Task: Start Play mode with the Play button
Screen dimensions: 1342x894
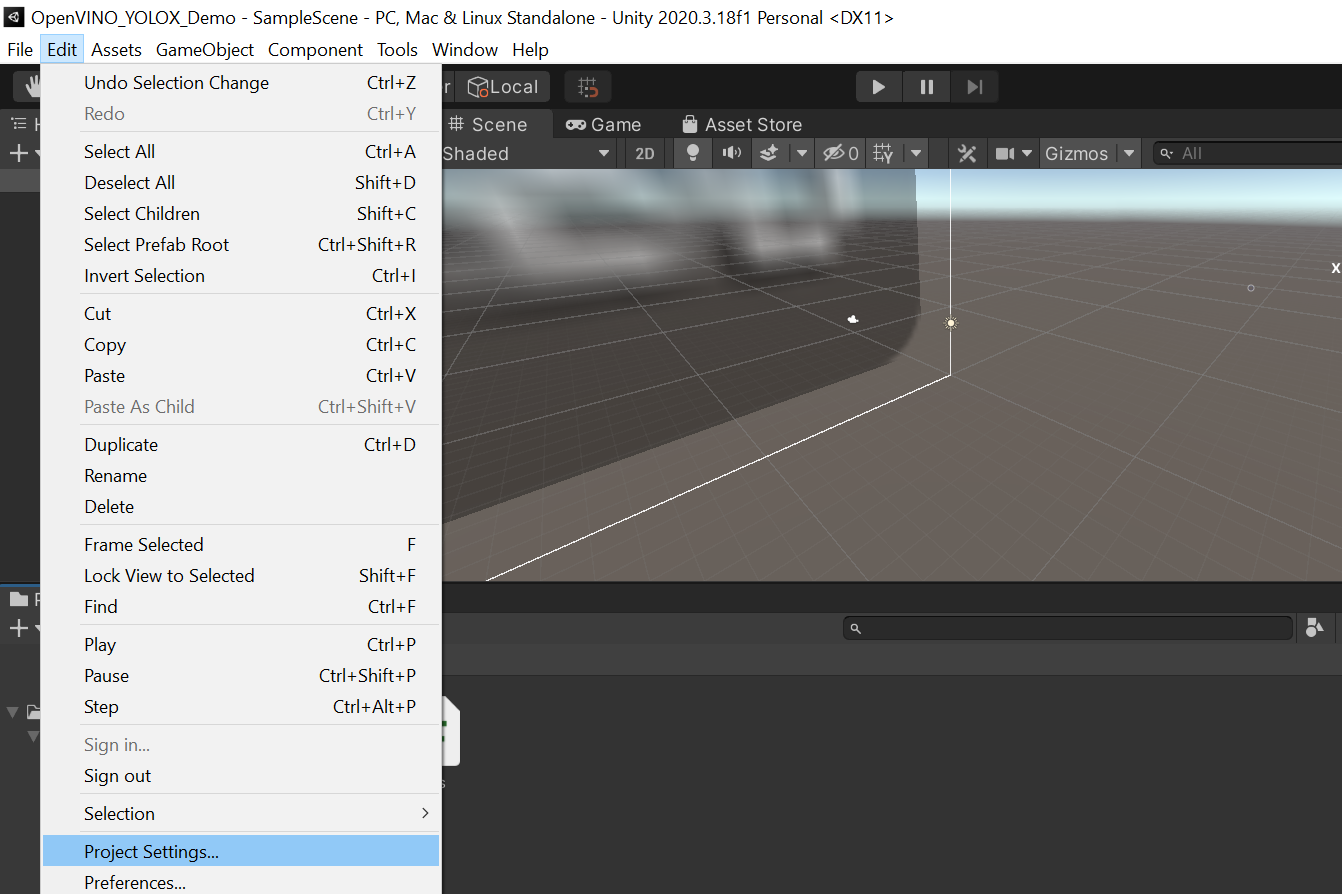Action: (x=879, y=87)
